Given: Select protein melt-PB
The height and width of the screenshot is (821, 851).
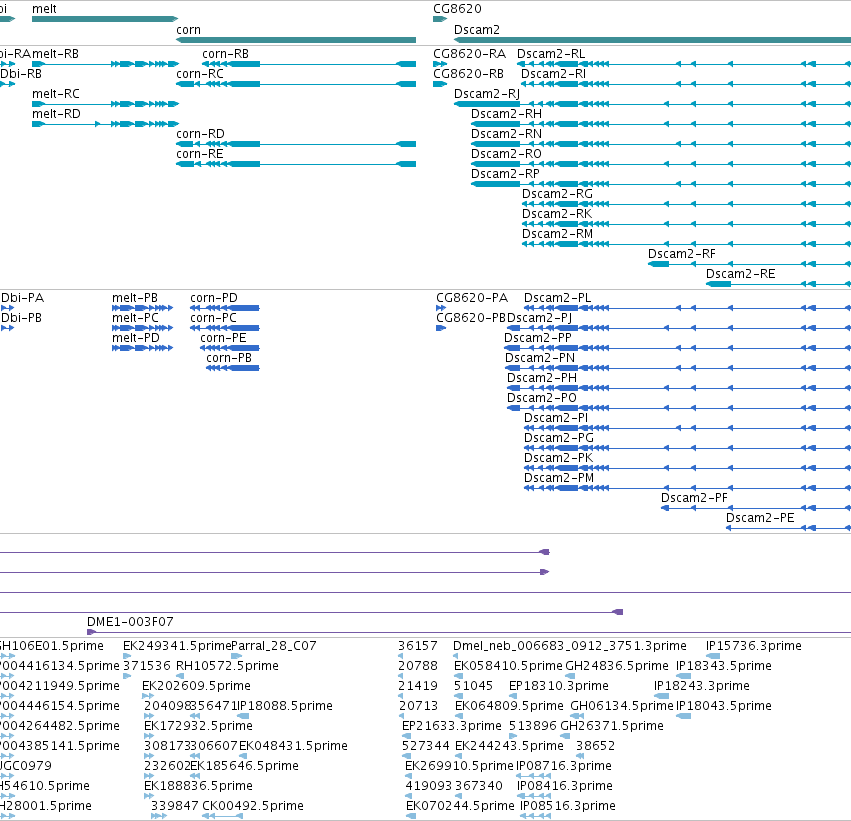Looking at the screenshot, I should [x=143, y=308].
